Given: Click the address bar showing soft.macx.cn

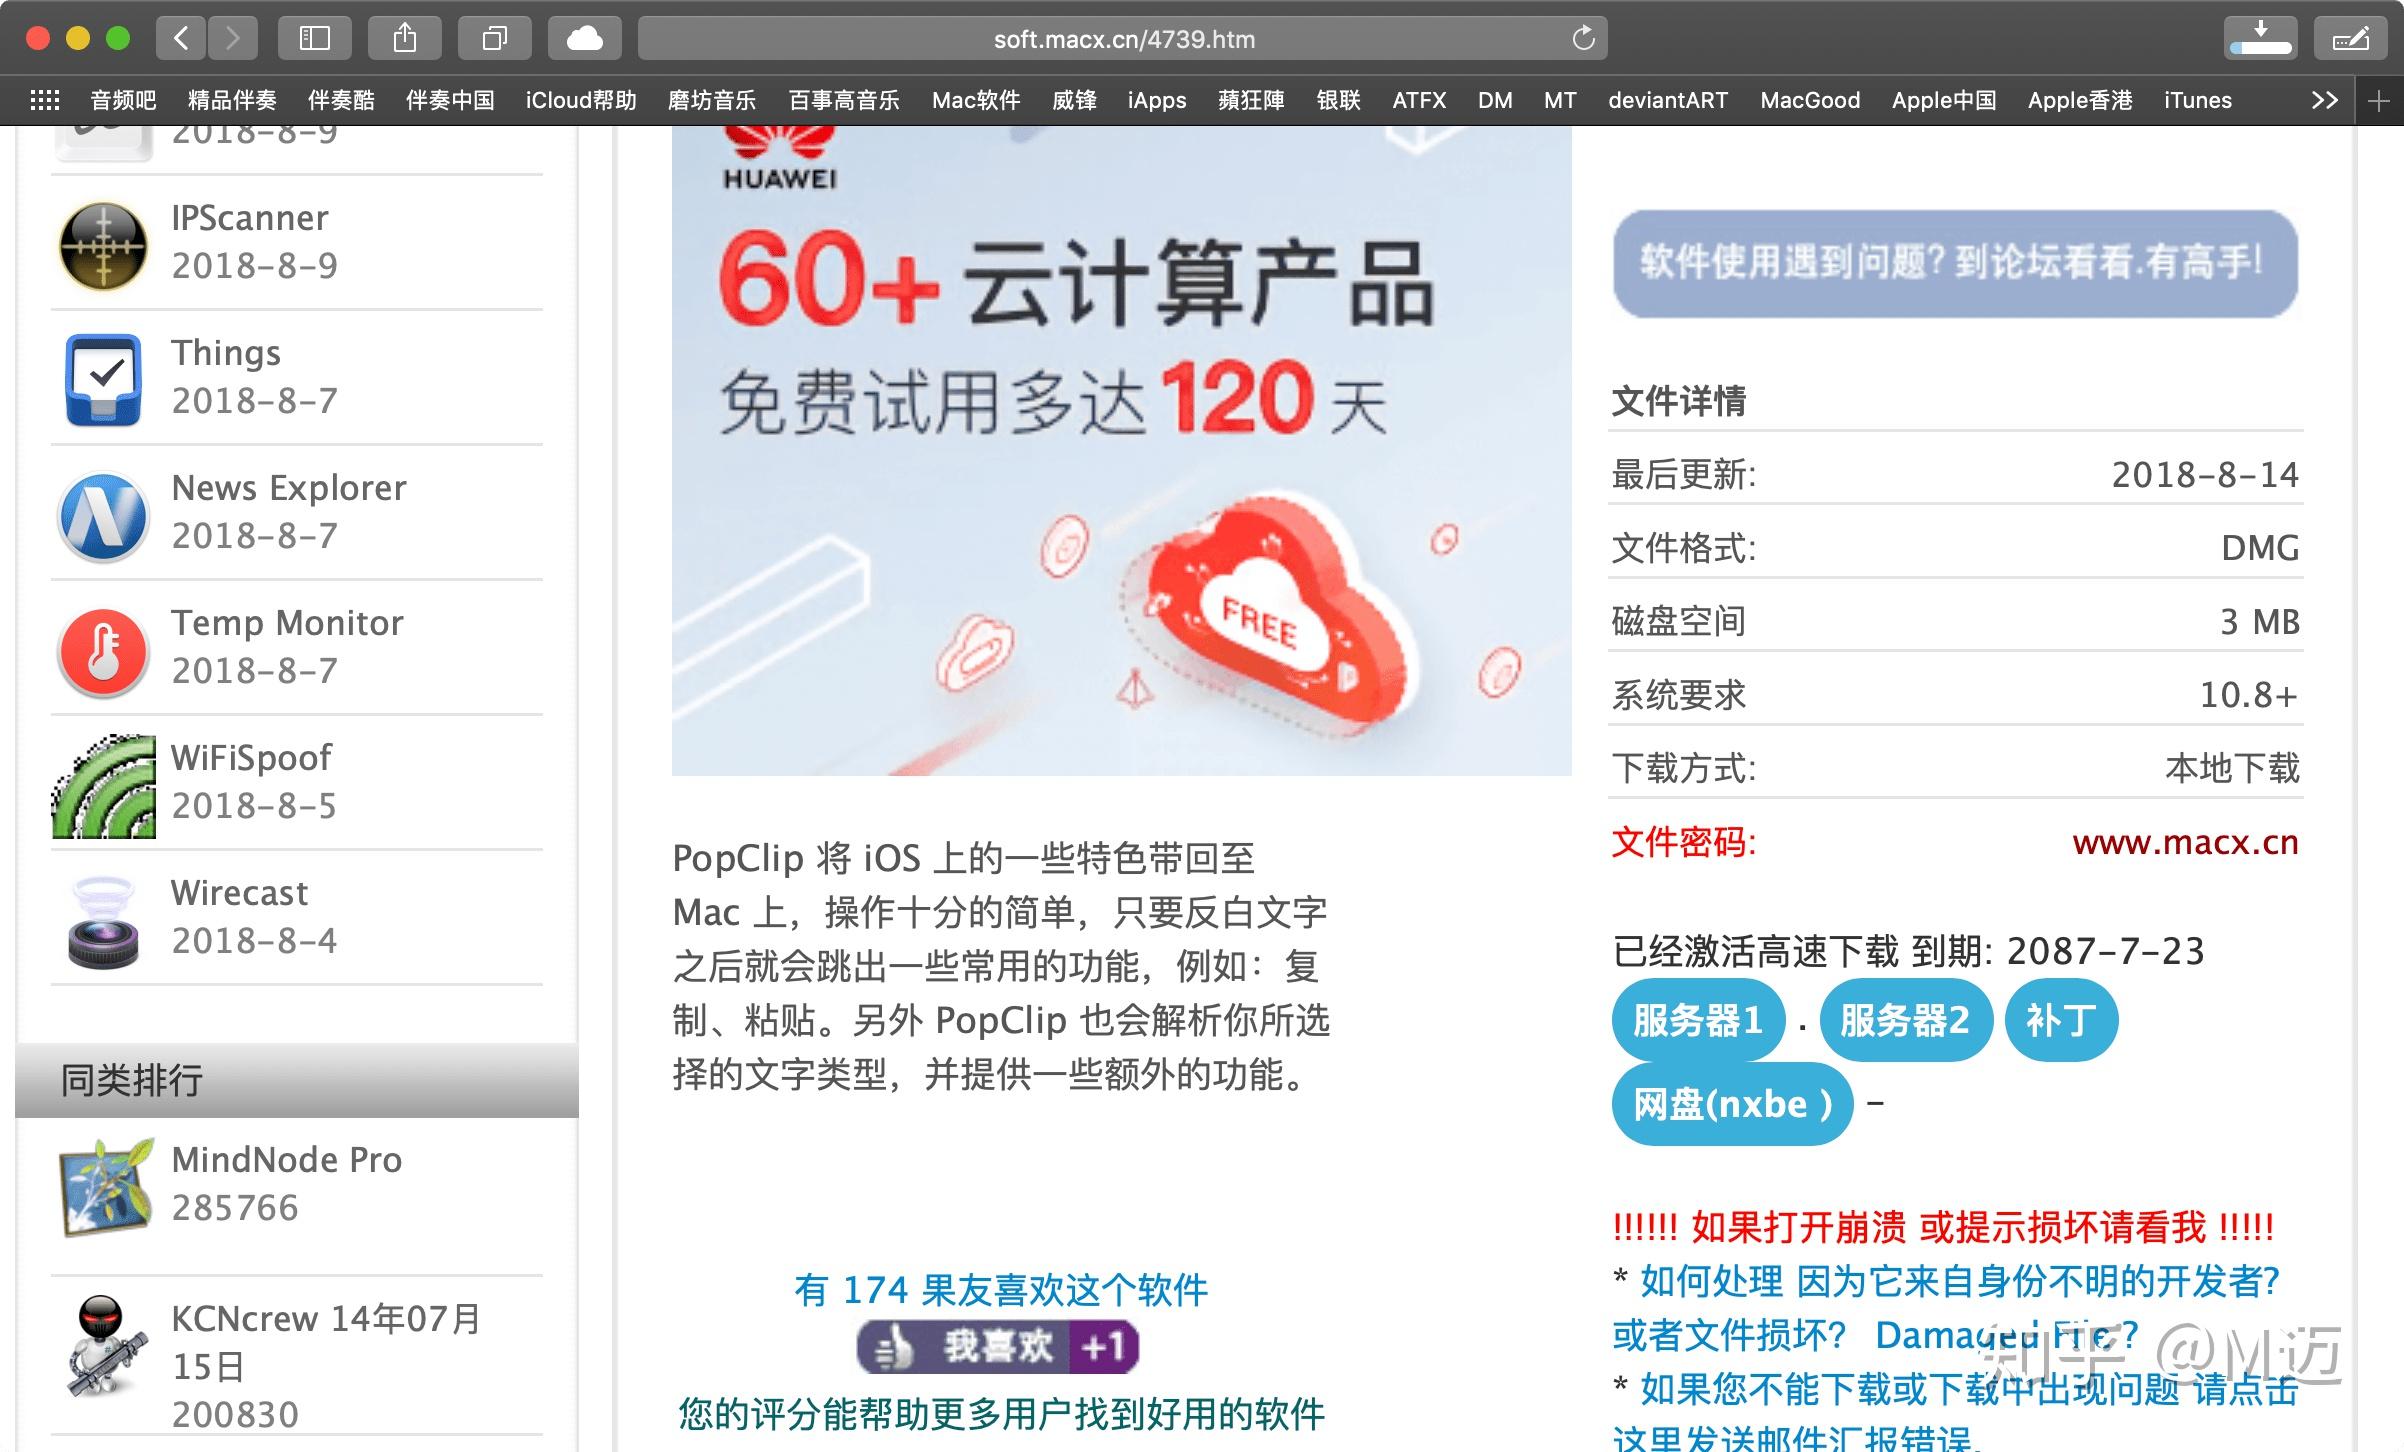Looking at the screenshot, I should (1122, 39).
